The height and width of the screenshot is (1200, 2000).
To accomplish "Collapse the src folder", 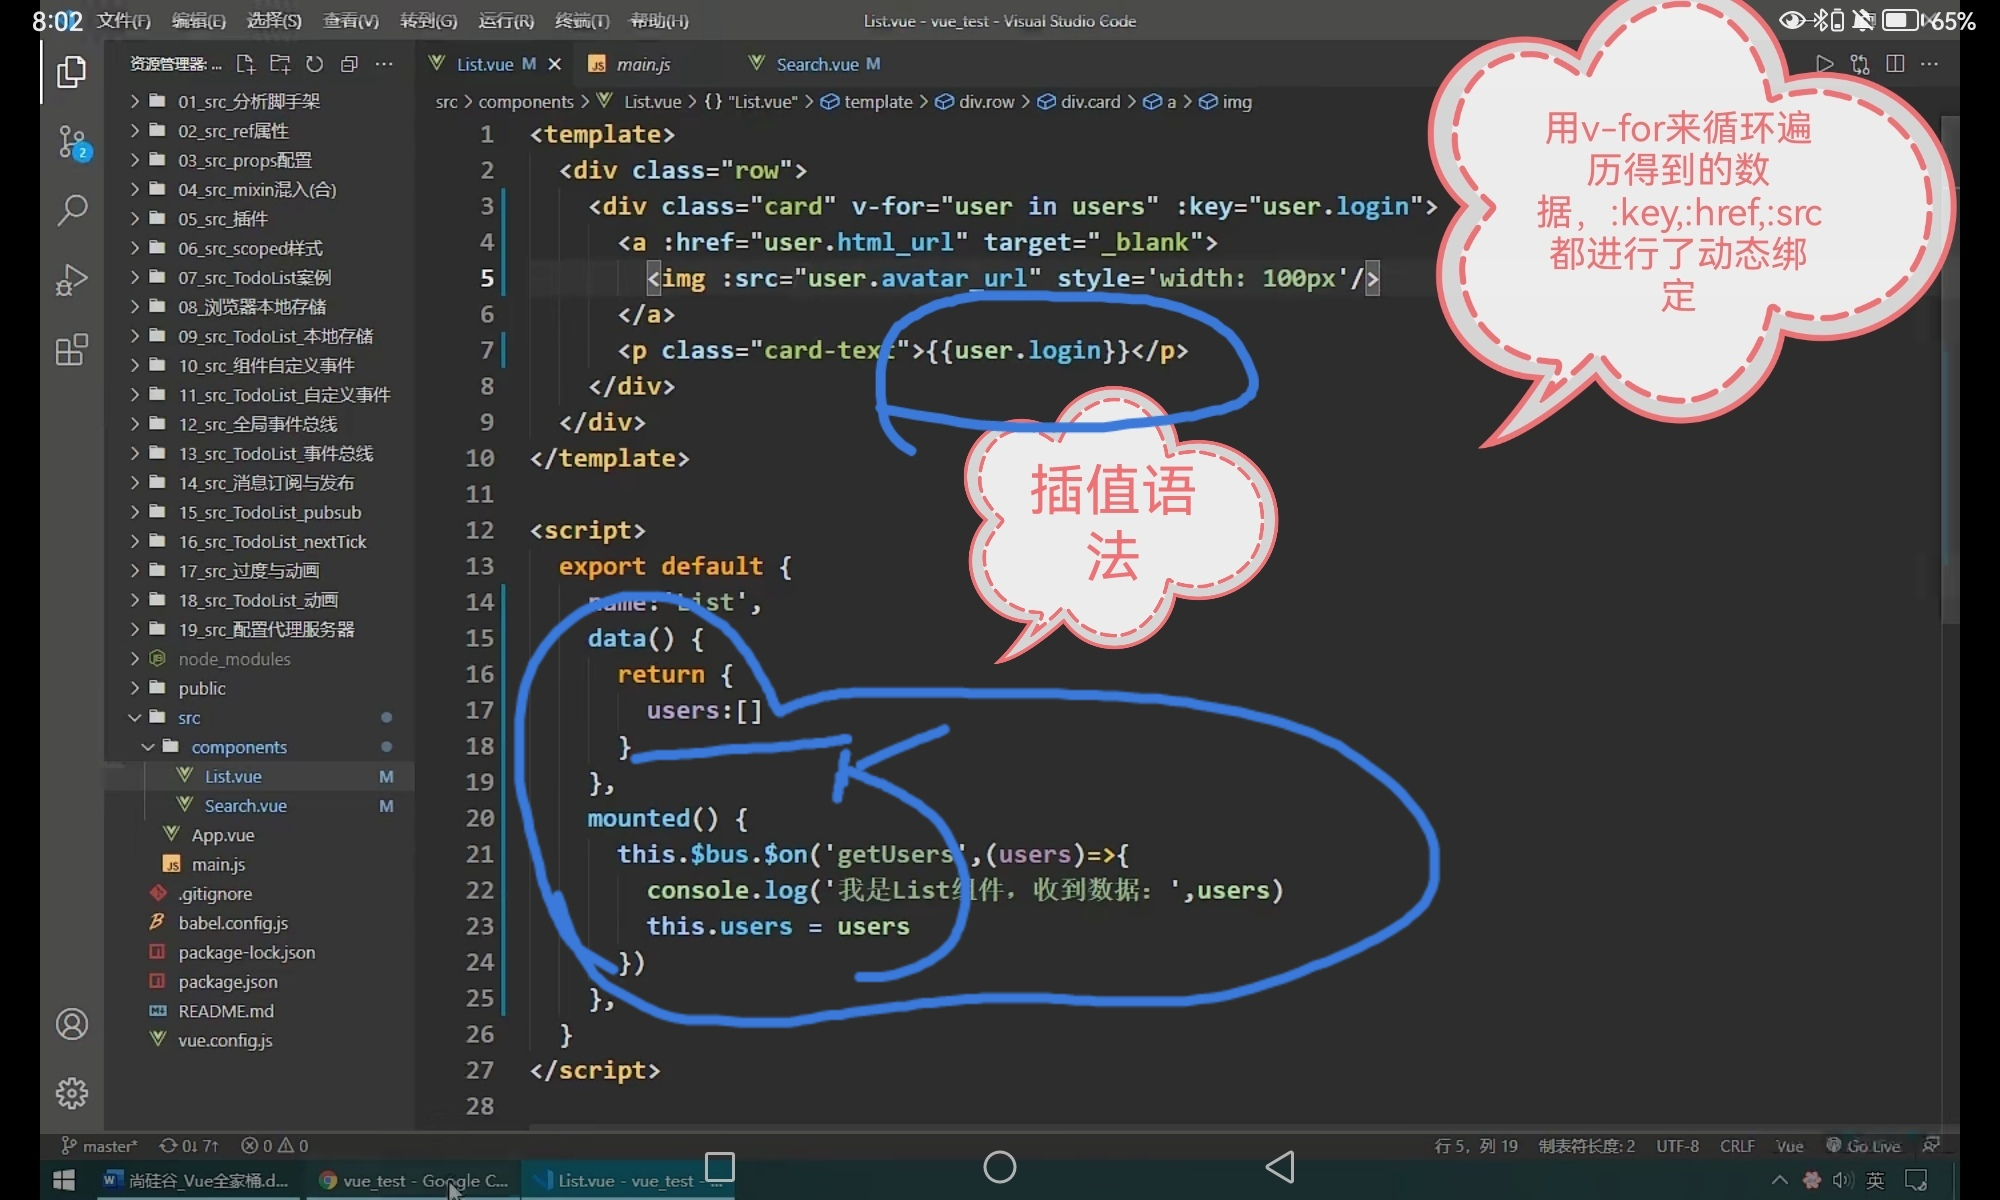I will (189, 718).
